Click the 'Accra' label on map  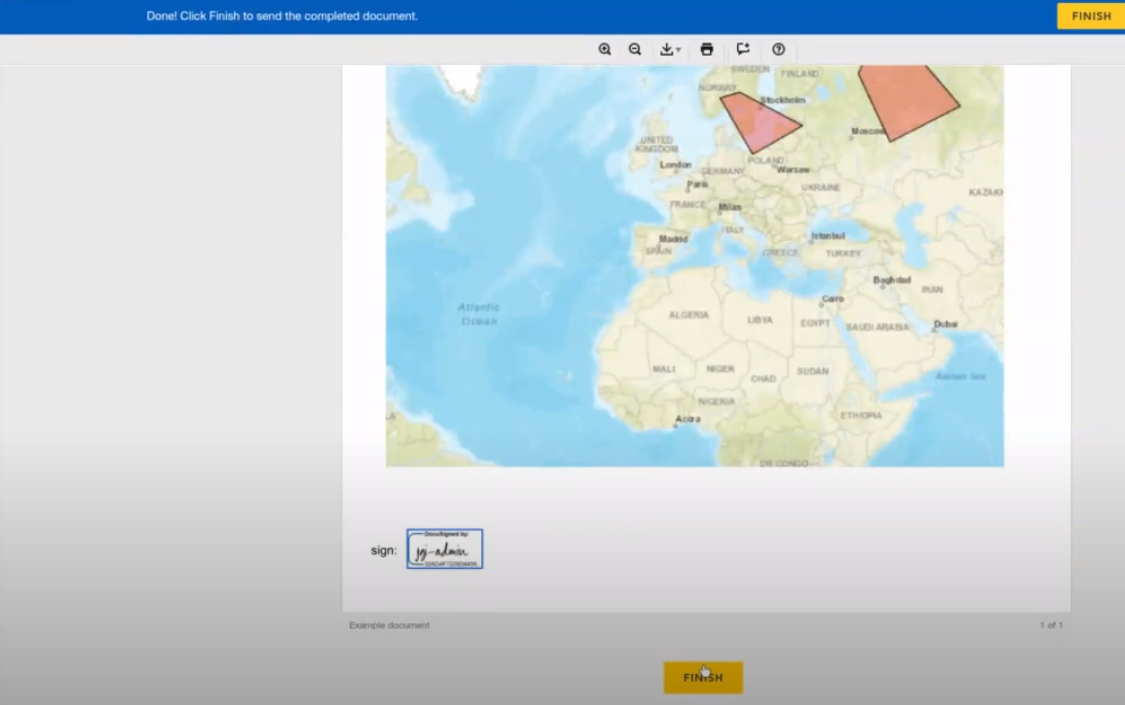[687, 419]
